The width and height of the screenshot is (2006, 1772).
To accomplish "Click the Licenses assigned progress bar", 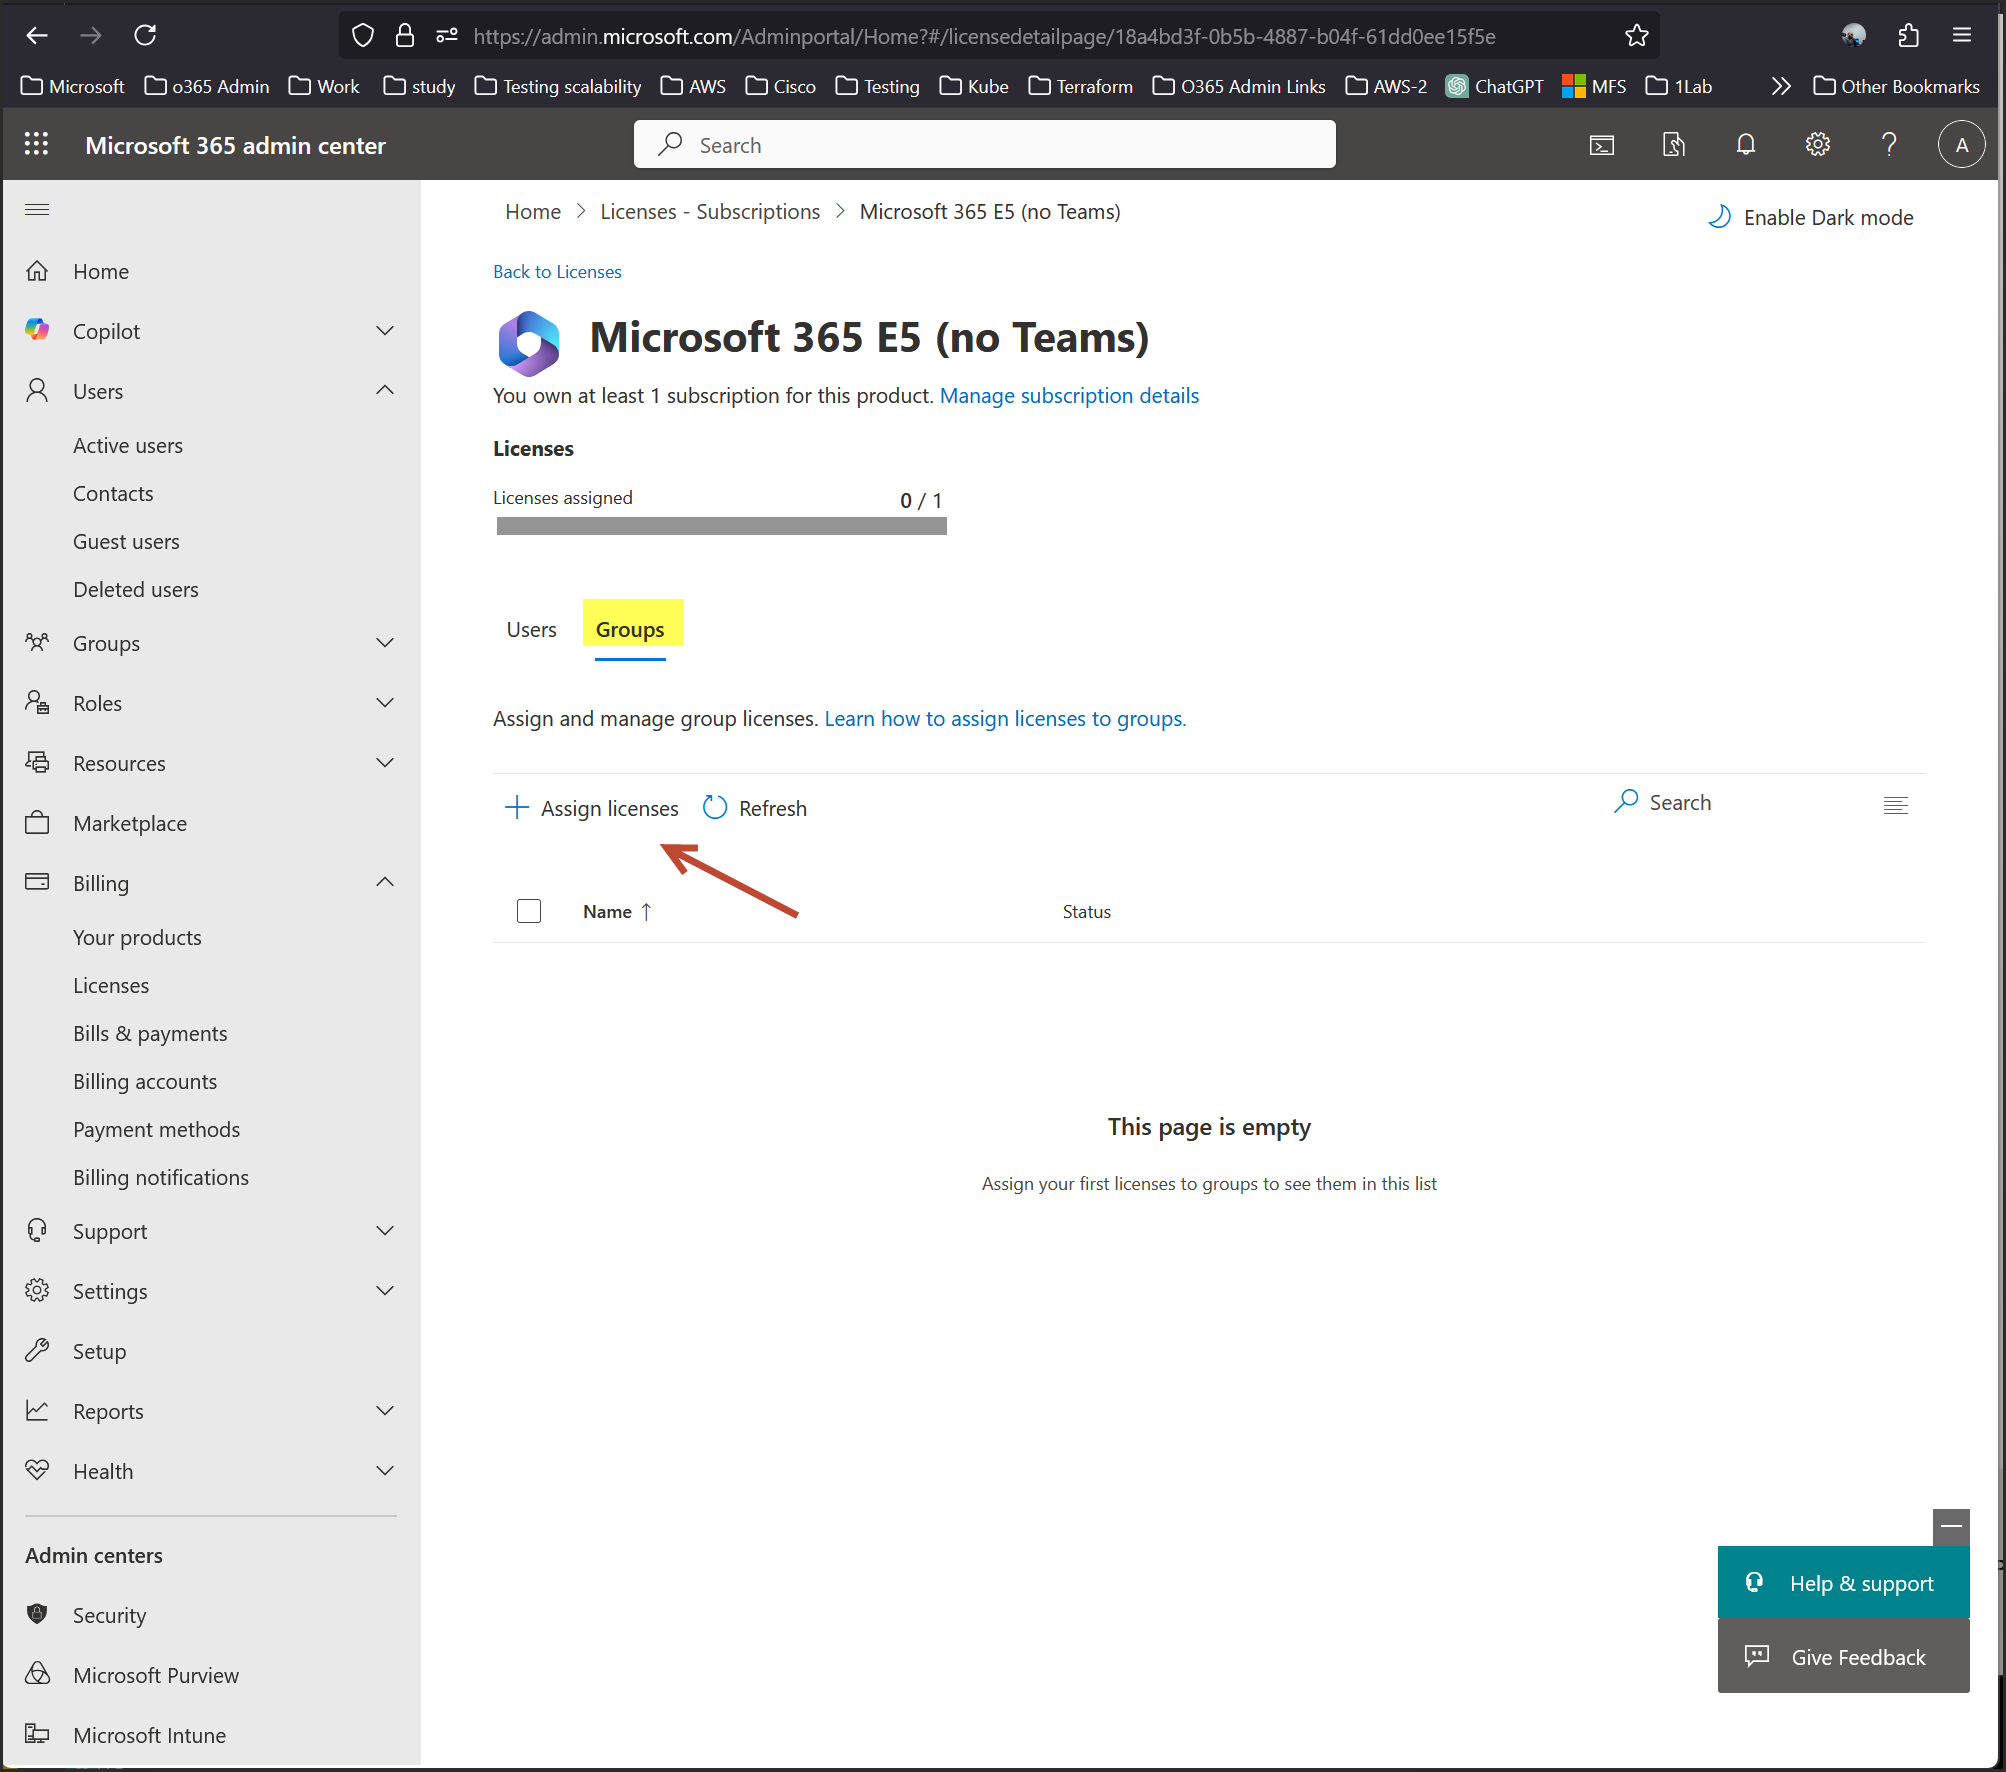I will 721,526.
